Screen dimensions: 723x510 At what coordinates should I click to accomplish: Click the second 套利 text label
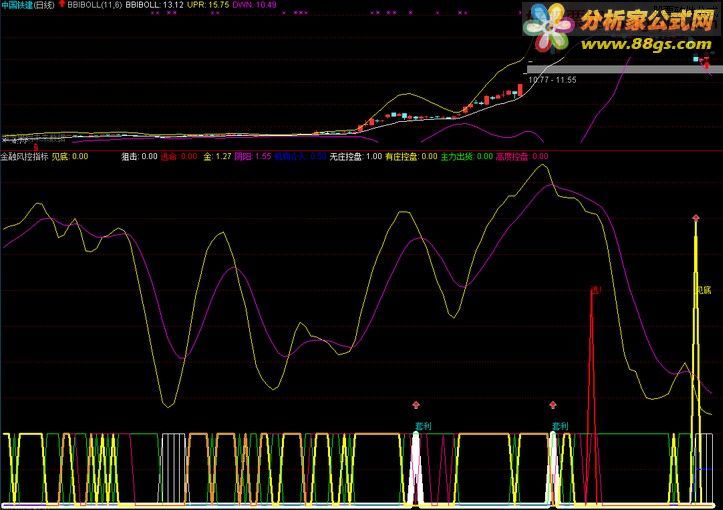pyautogui.click(x=560, y=426)
